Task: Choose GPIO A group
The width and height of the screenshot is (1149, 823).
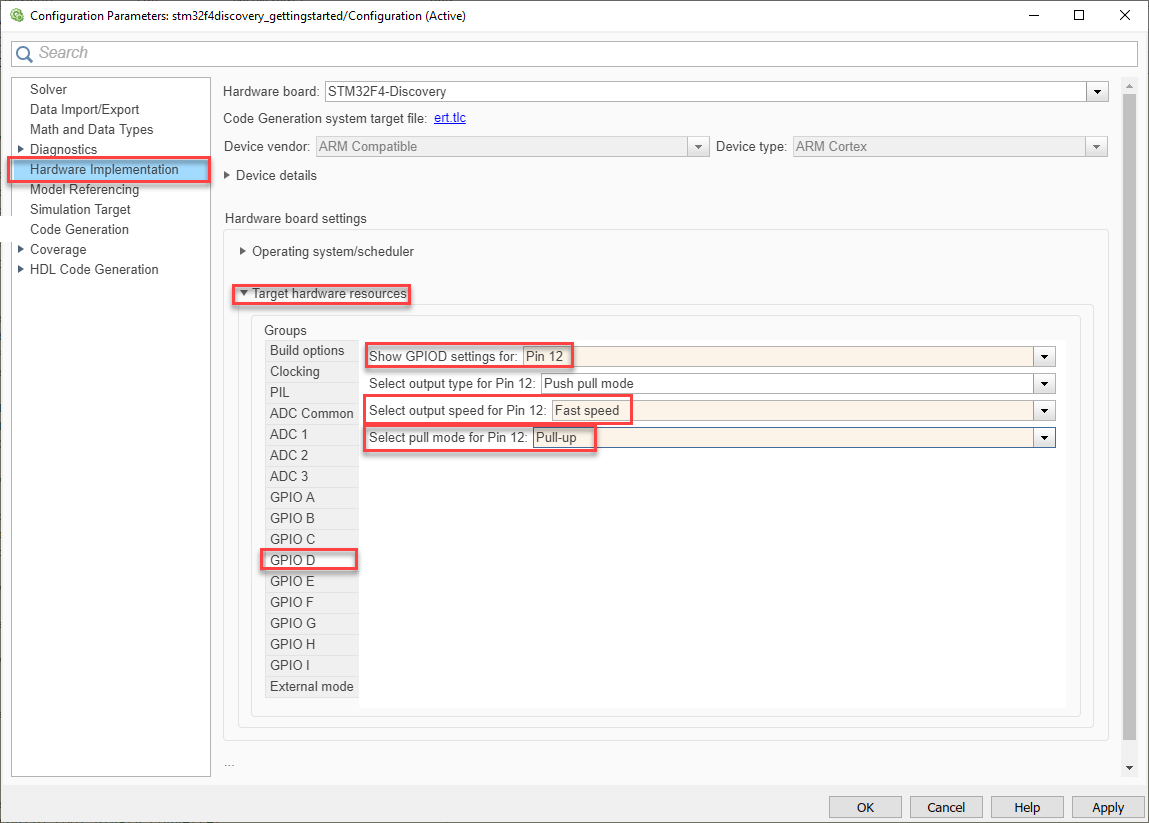Action: 292,498
